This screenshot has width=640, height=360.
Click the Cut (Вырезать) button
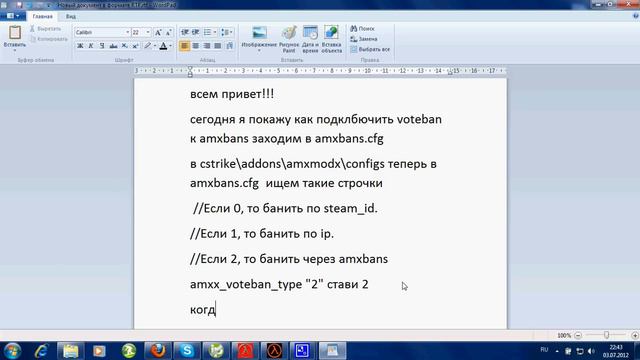[x=45, y=29]
